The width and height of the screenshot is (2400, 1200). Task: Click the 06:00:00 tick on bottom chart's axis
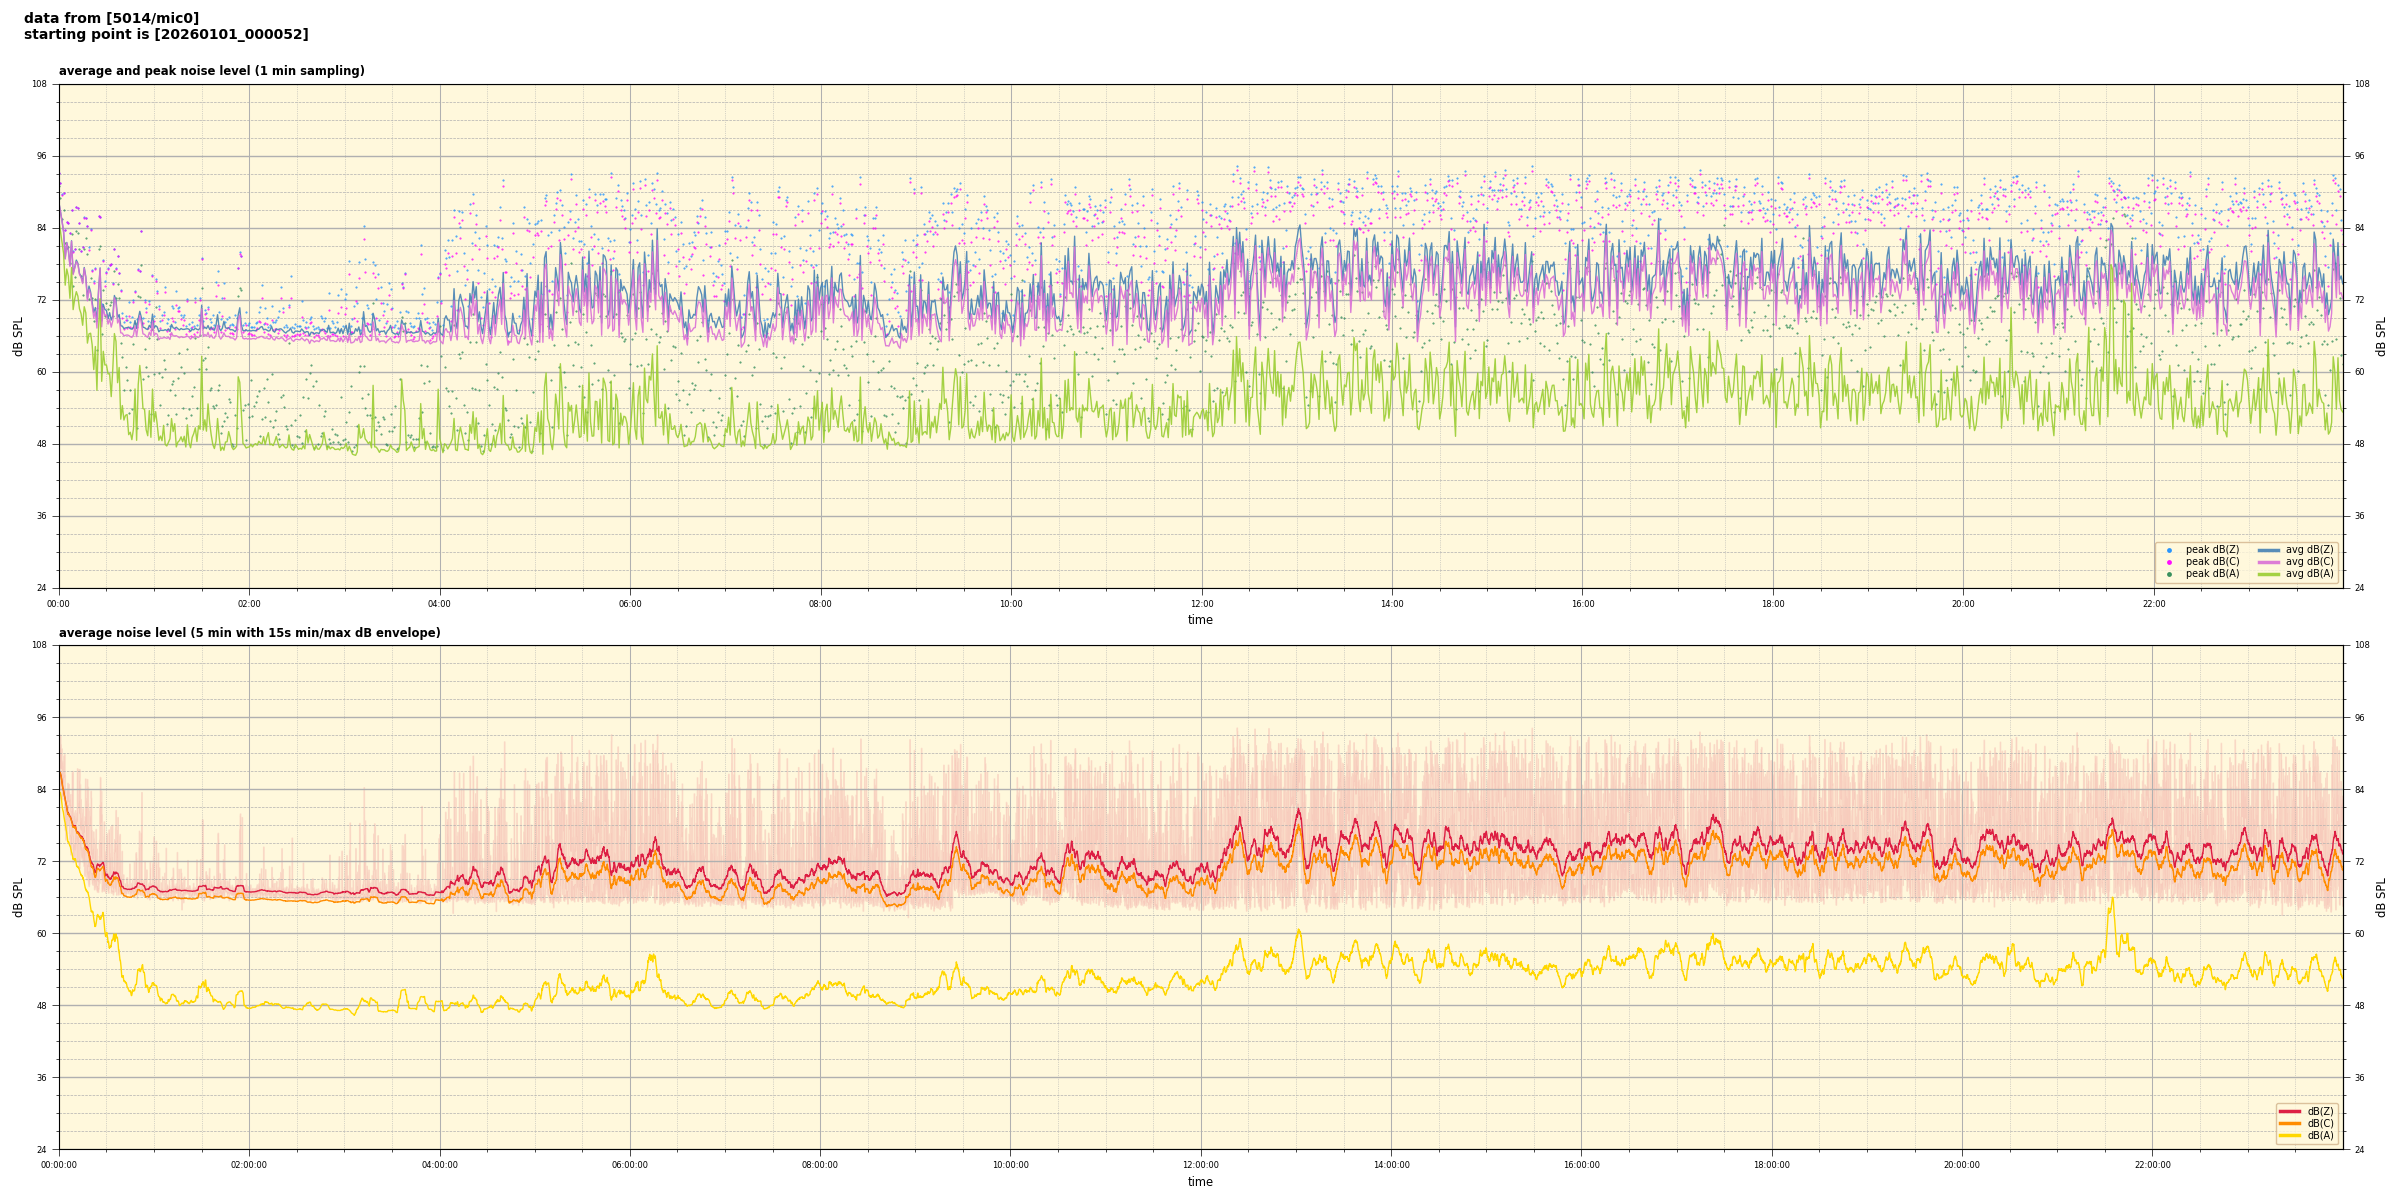click(630, 1165)
